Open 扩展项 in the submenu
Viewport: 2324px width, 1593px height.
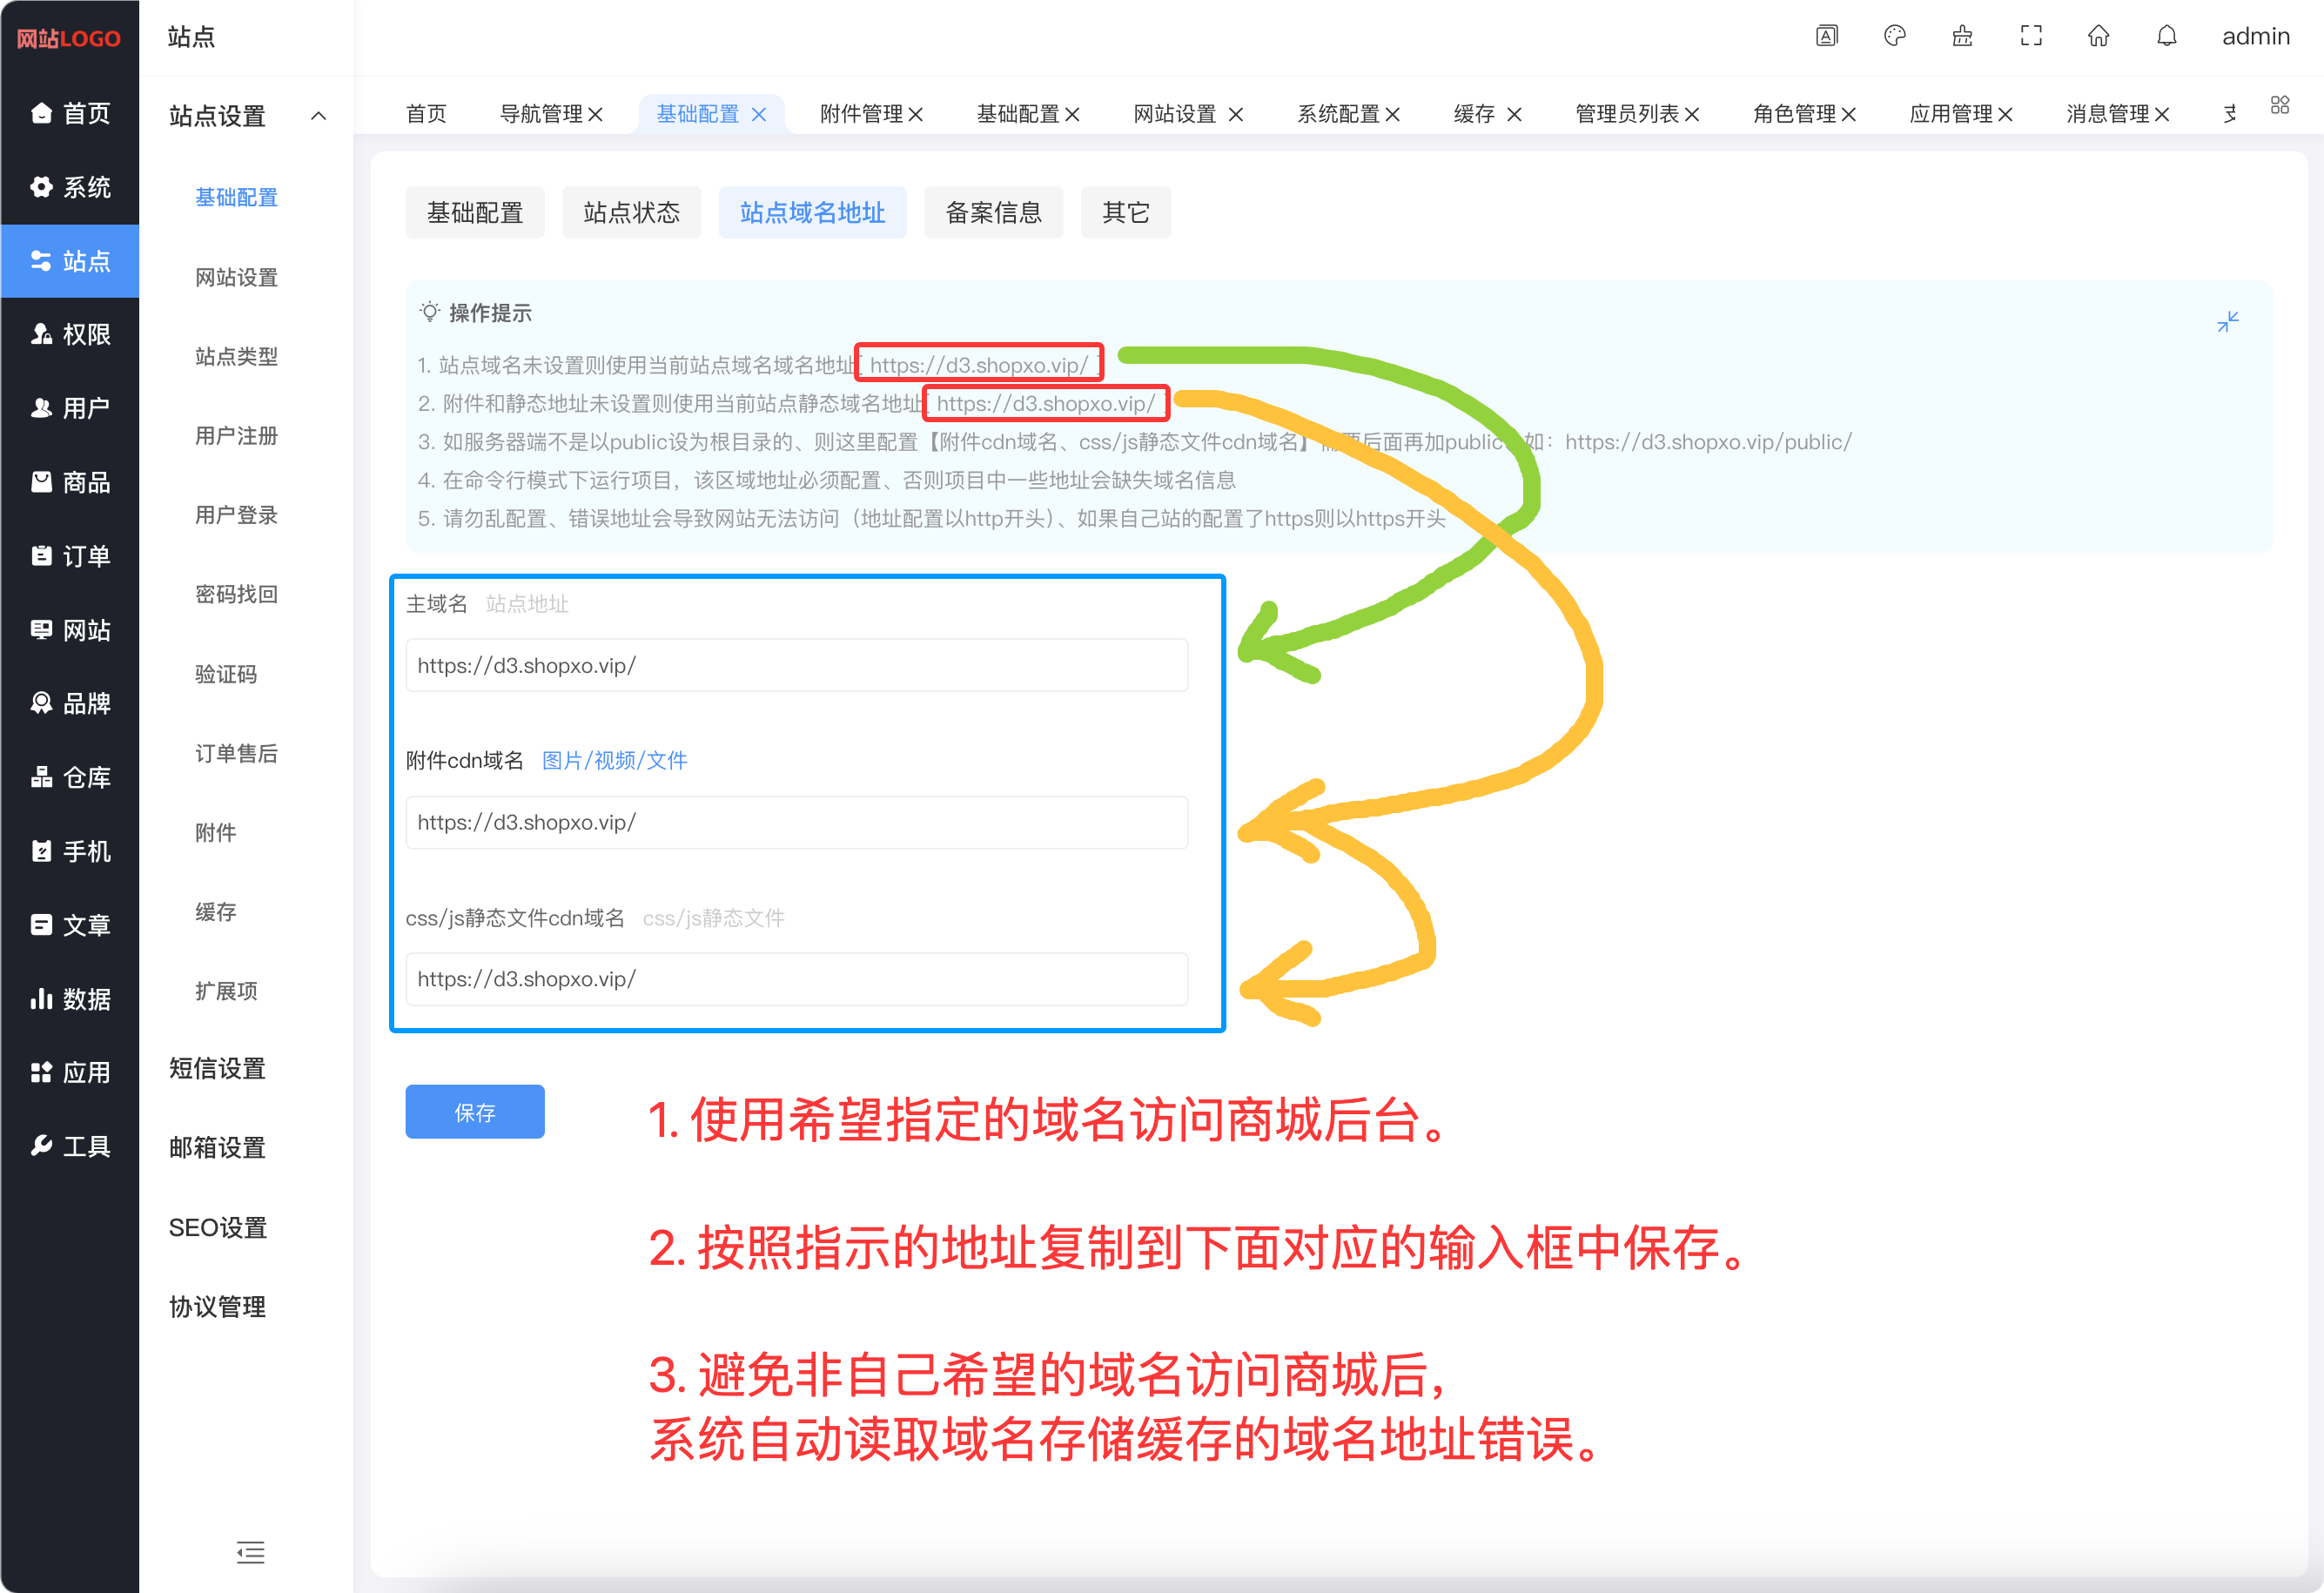pos(226,991)
